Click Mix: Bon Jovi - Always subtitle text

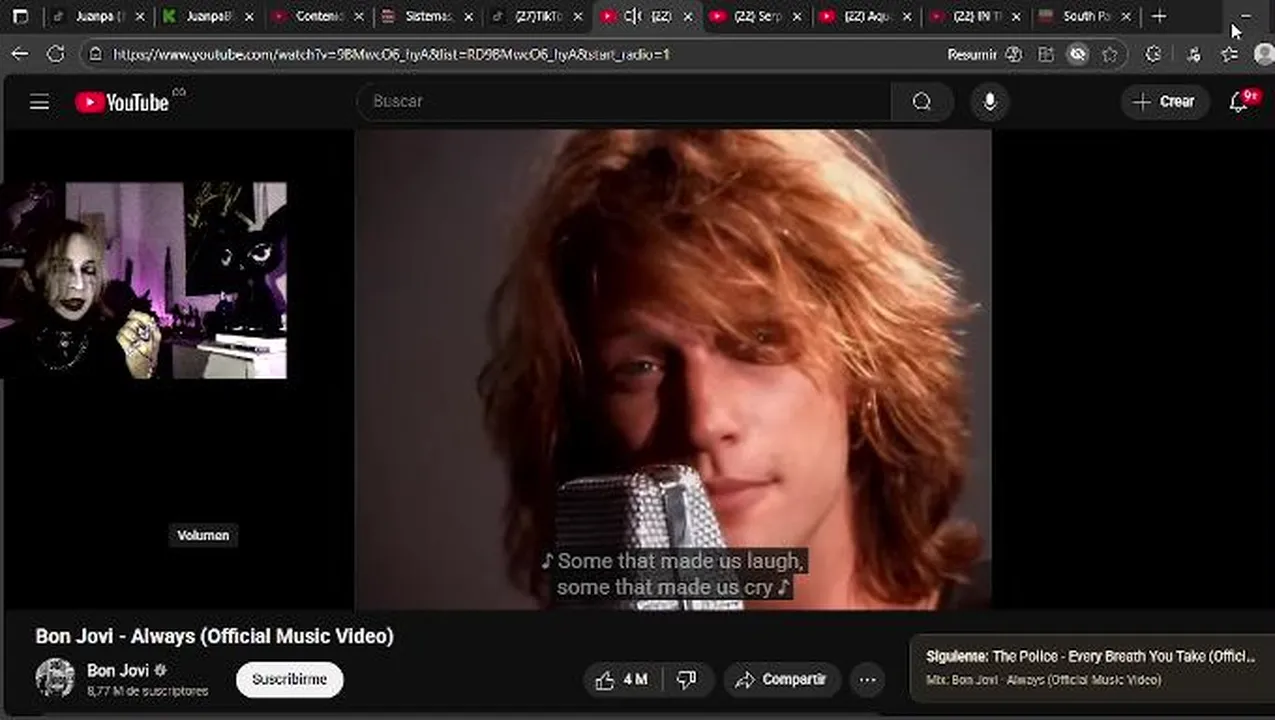(1044, 680)
